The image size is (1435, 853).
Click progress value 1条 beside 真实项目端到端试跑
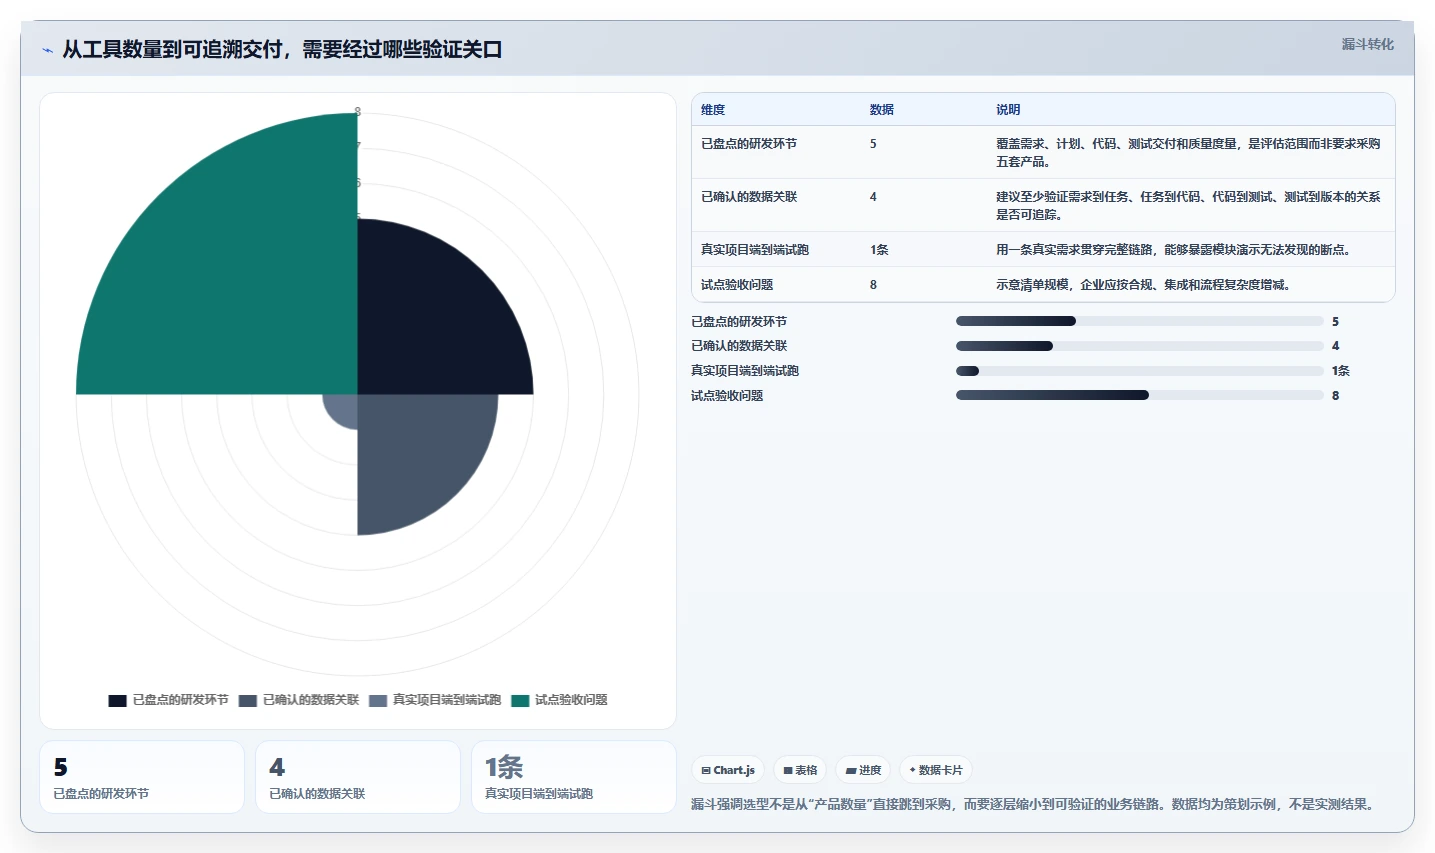(1340, 371)
